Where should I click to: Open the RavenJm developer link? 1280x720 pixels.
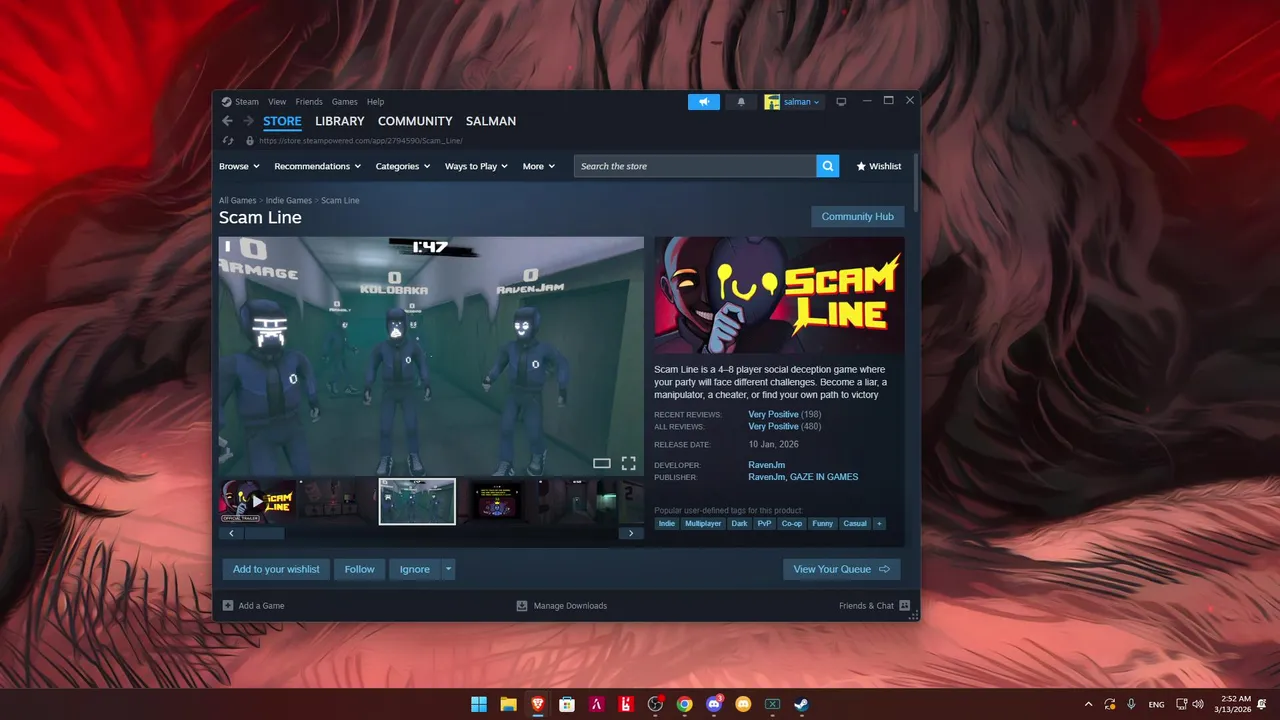coord(767,465)
